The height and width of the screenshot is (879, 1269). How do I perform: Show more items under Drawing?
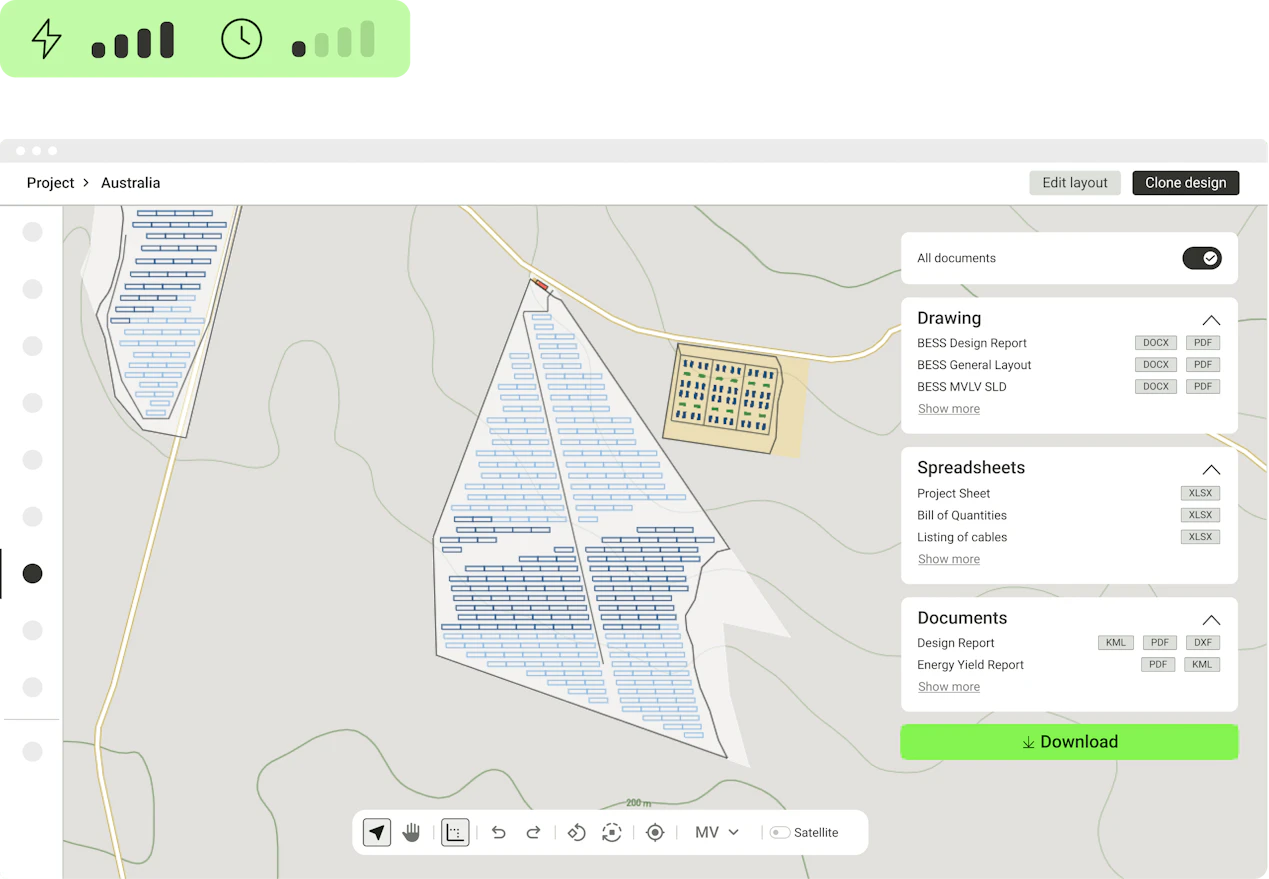[x=949, y=409]
